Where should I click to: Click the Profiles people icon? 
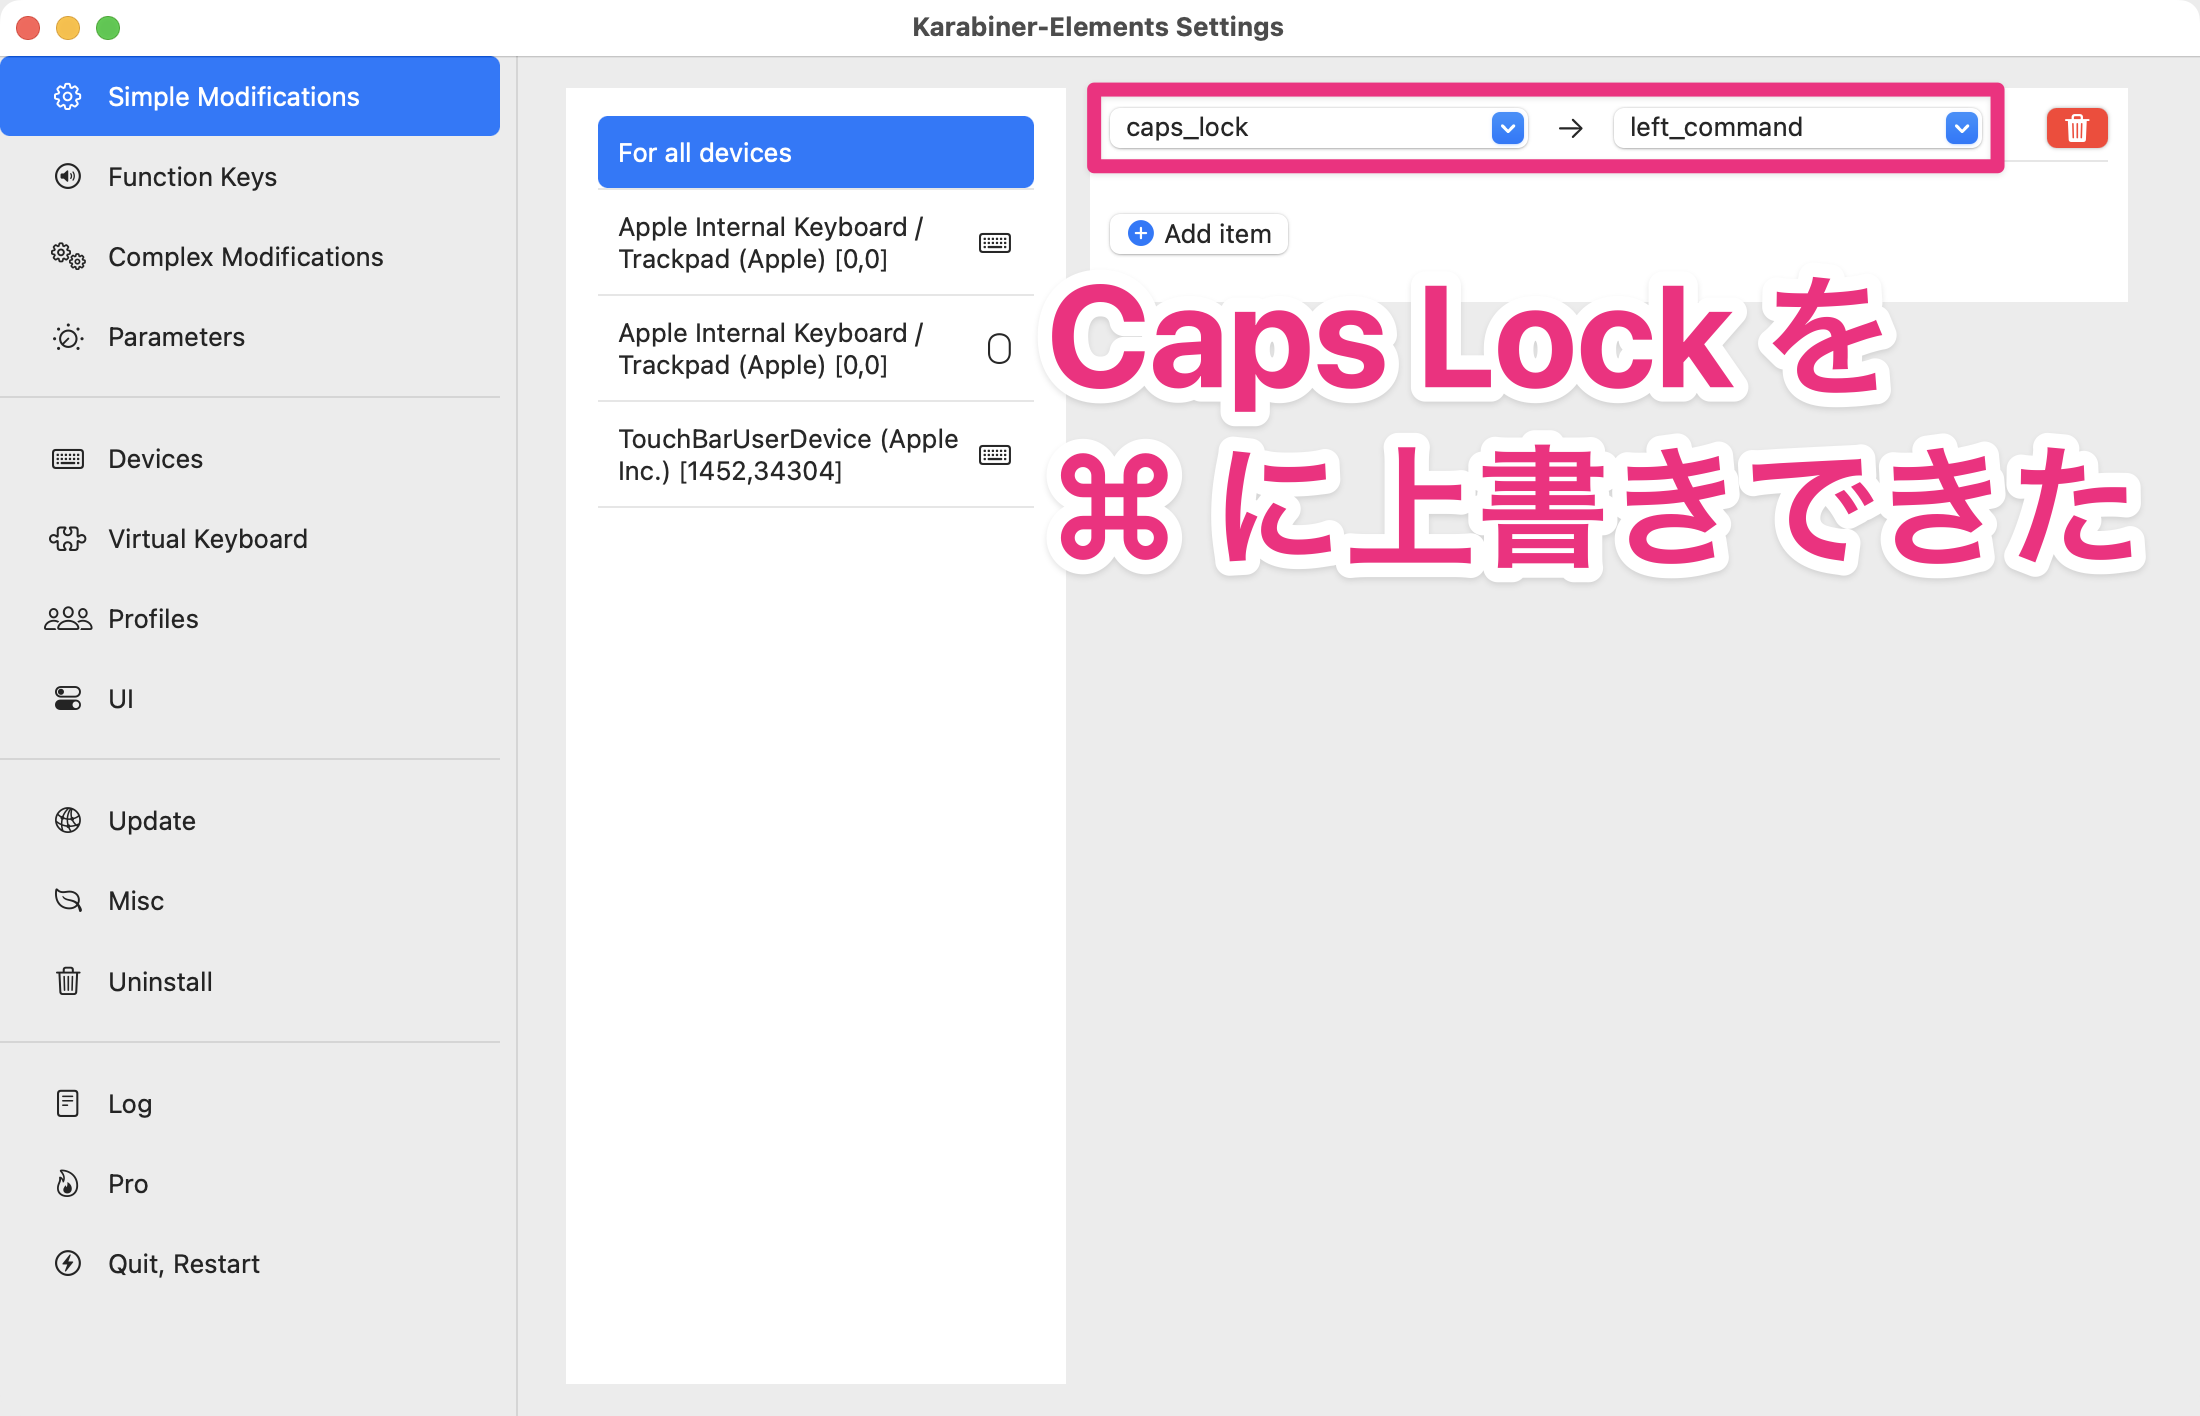pos(68,619)
